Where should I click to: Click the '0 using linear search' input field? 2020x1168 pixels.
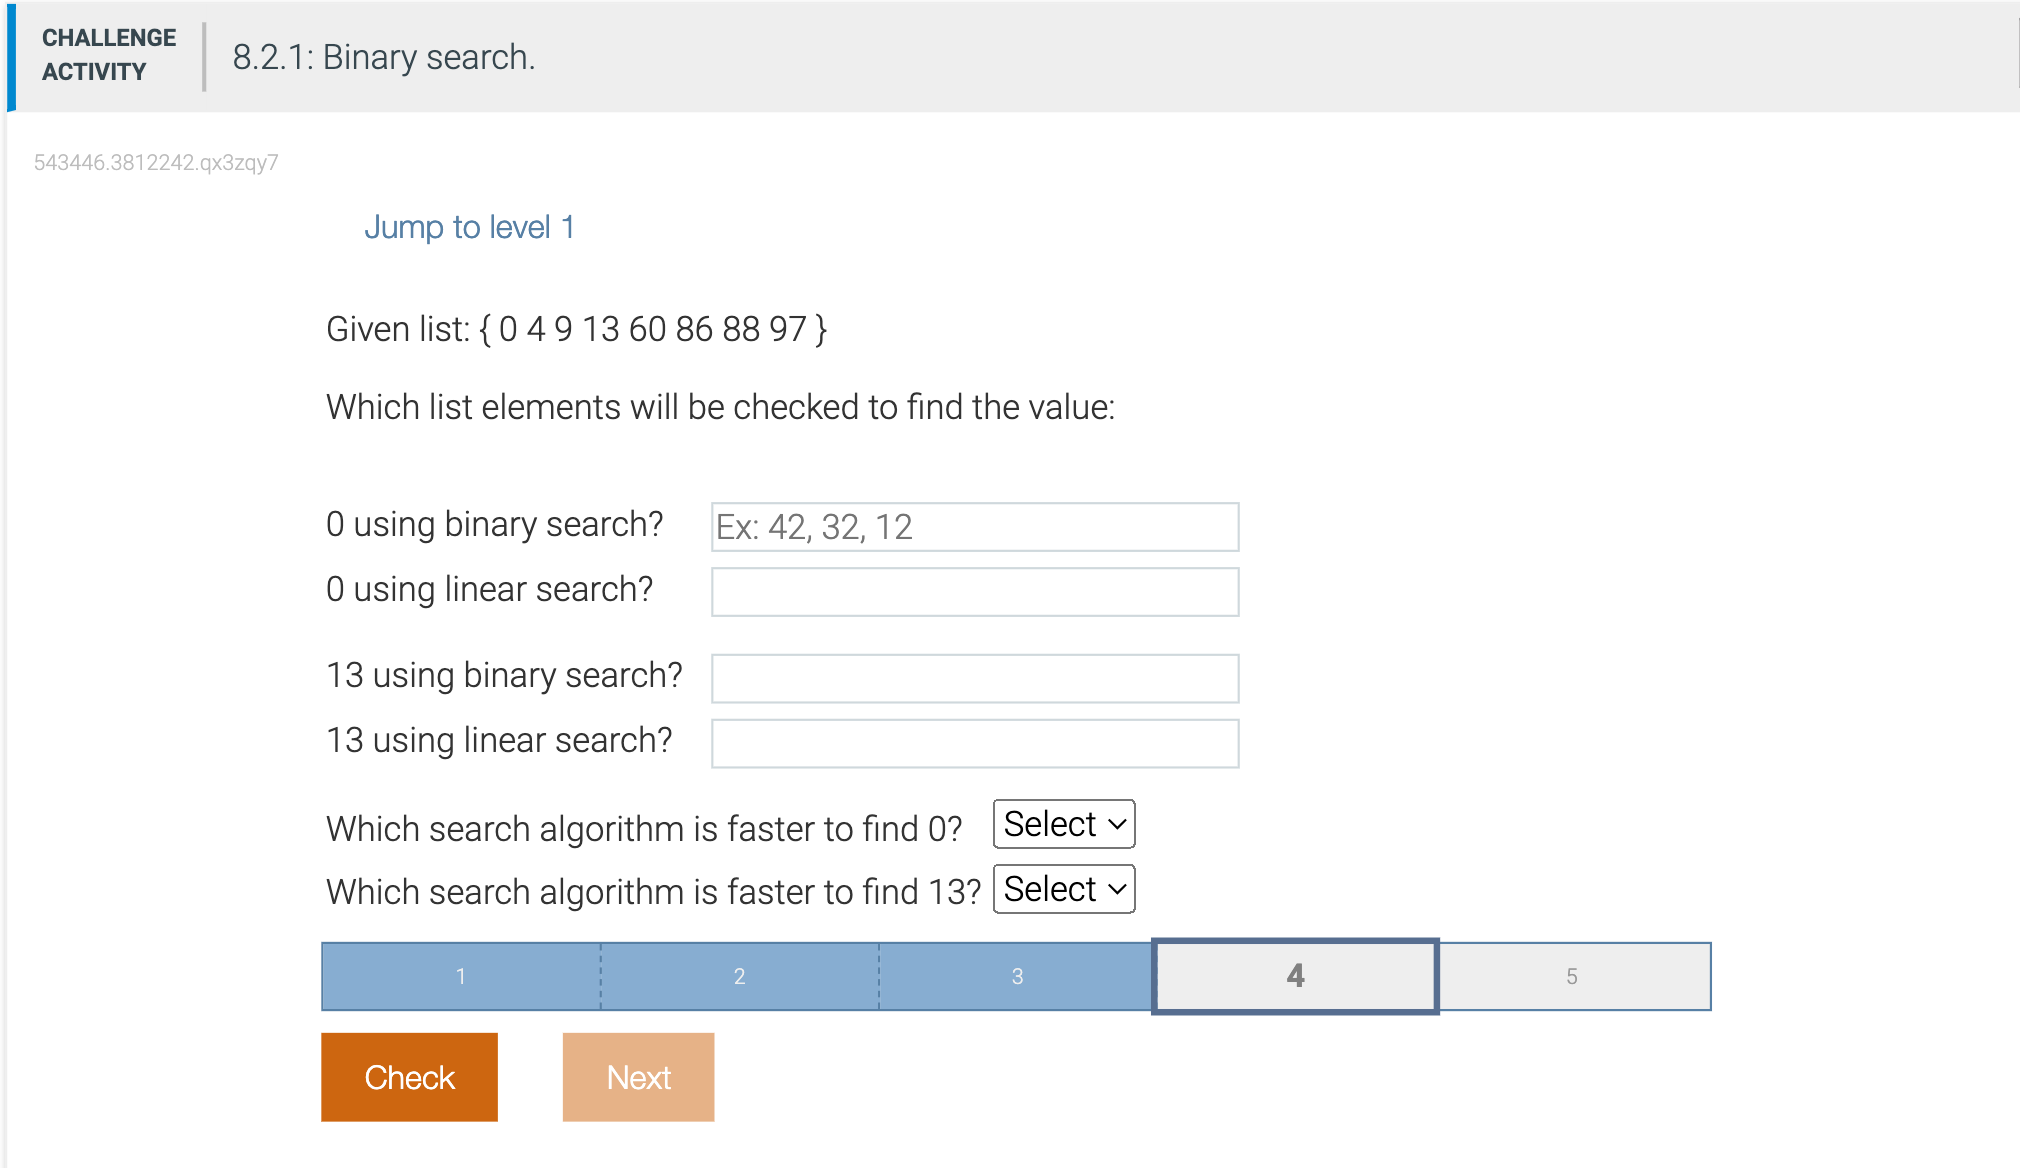(x=973, y=591)
